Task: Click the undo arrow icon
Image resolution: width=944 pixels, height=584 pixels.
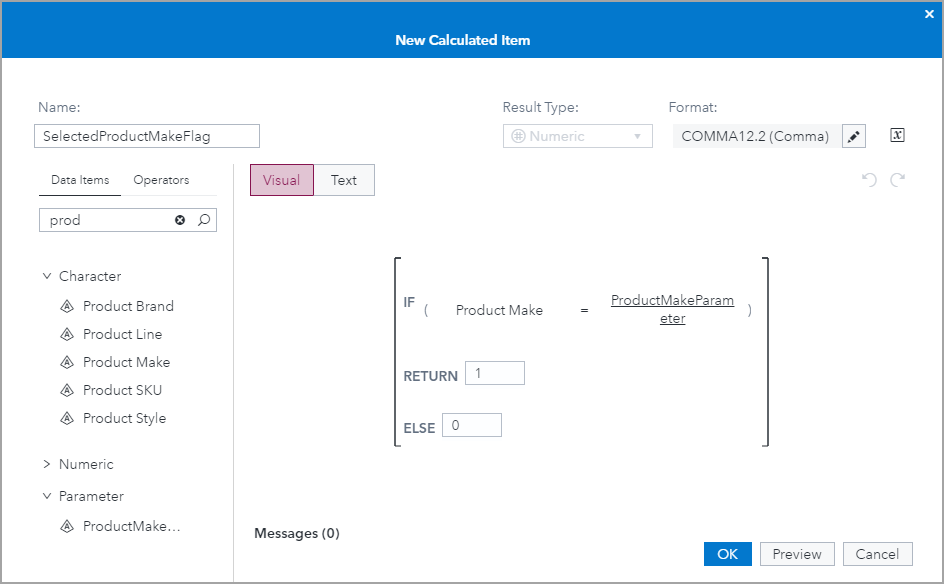Action: [869, 180]
